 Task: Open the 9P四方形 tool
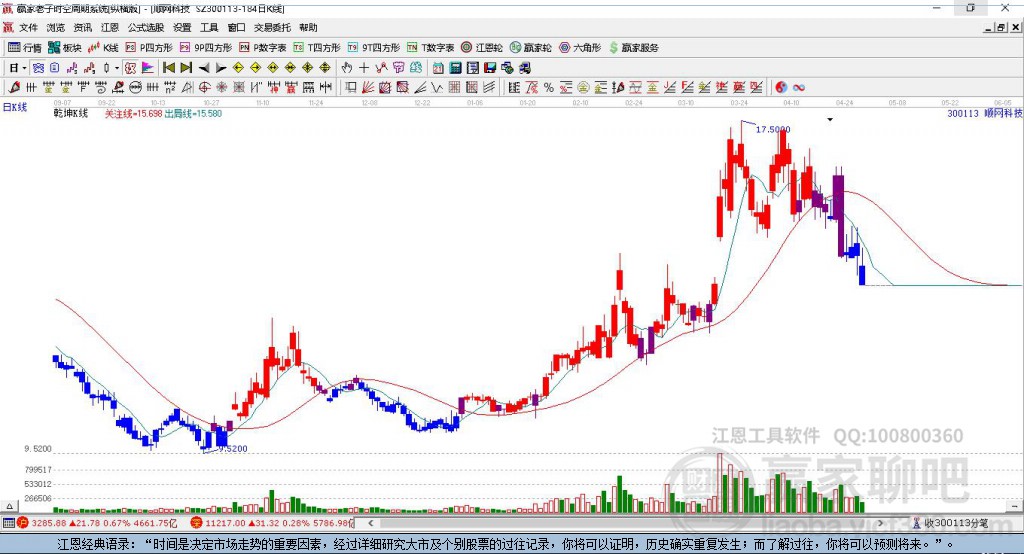(x=206, y=48)
